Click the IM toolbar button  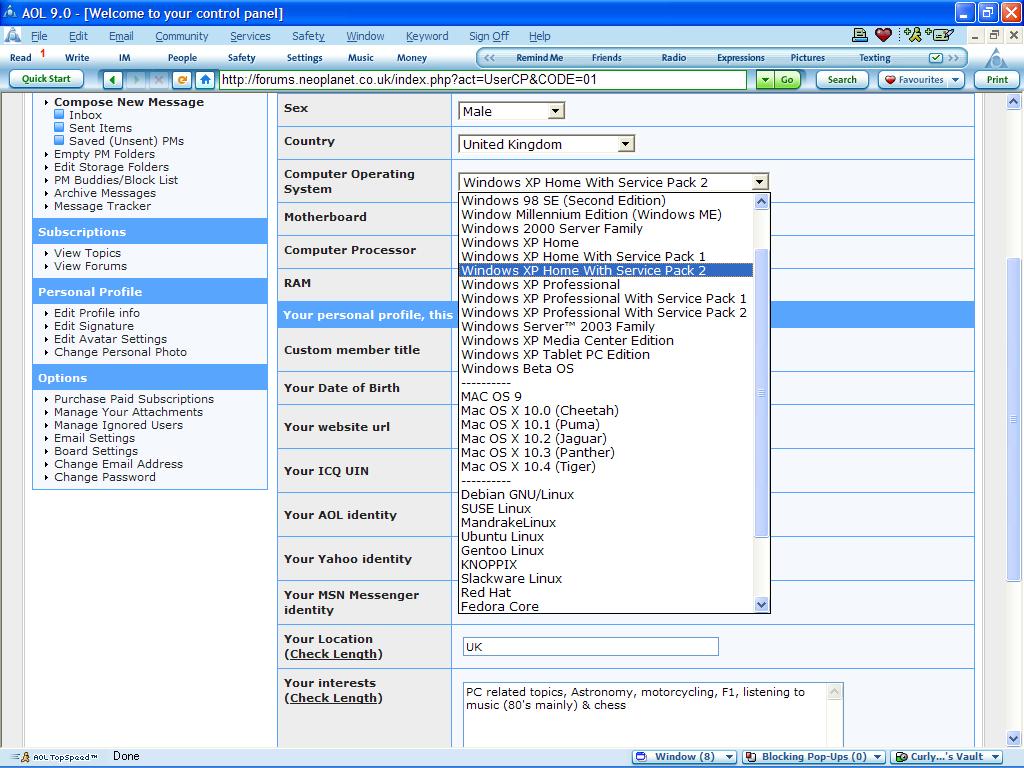click(x=125, y=57)
